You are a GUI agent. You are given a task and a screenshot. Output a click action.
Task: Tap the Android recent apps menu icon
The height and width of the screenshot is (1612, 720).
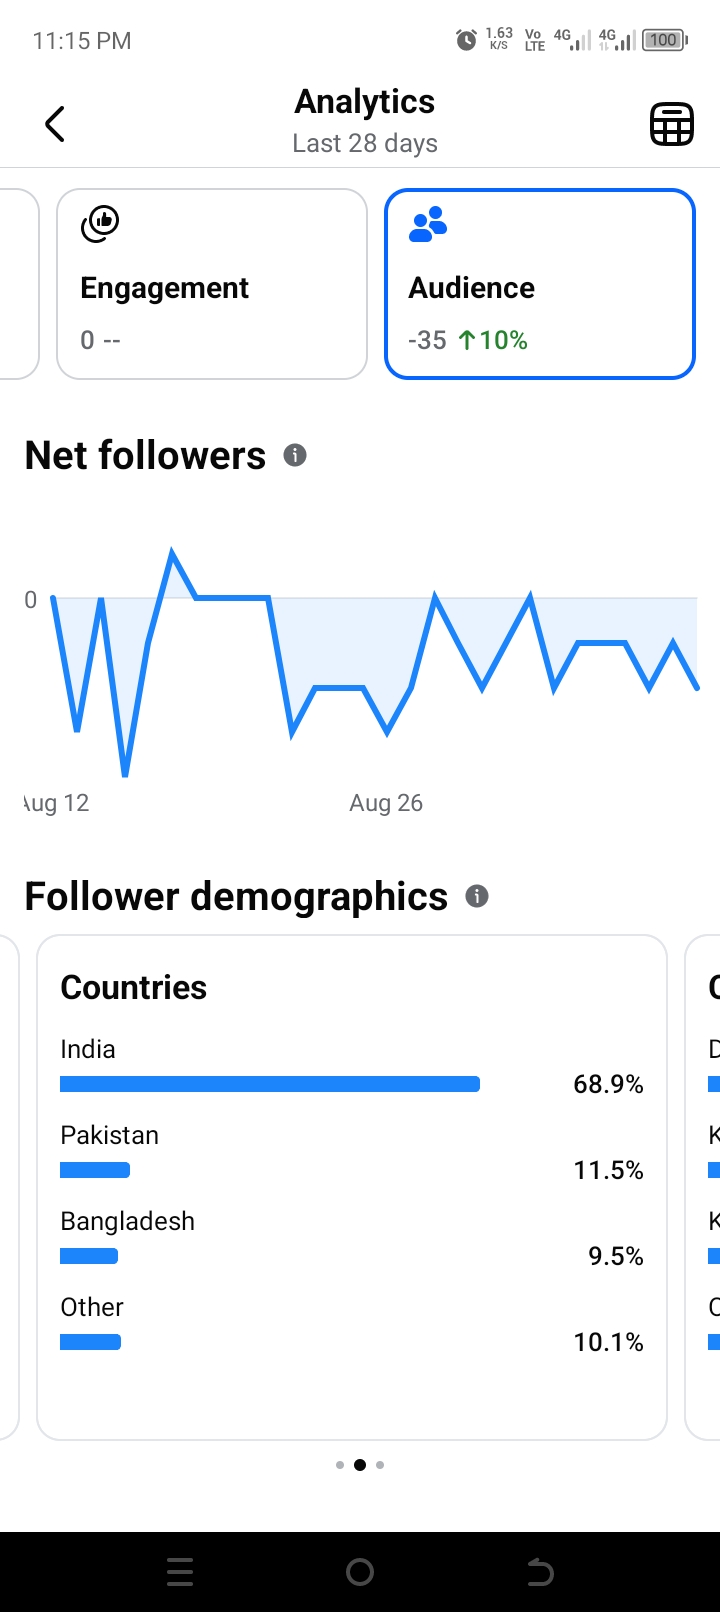(180, 1572)
